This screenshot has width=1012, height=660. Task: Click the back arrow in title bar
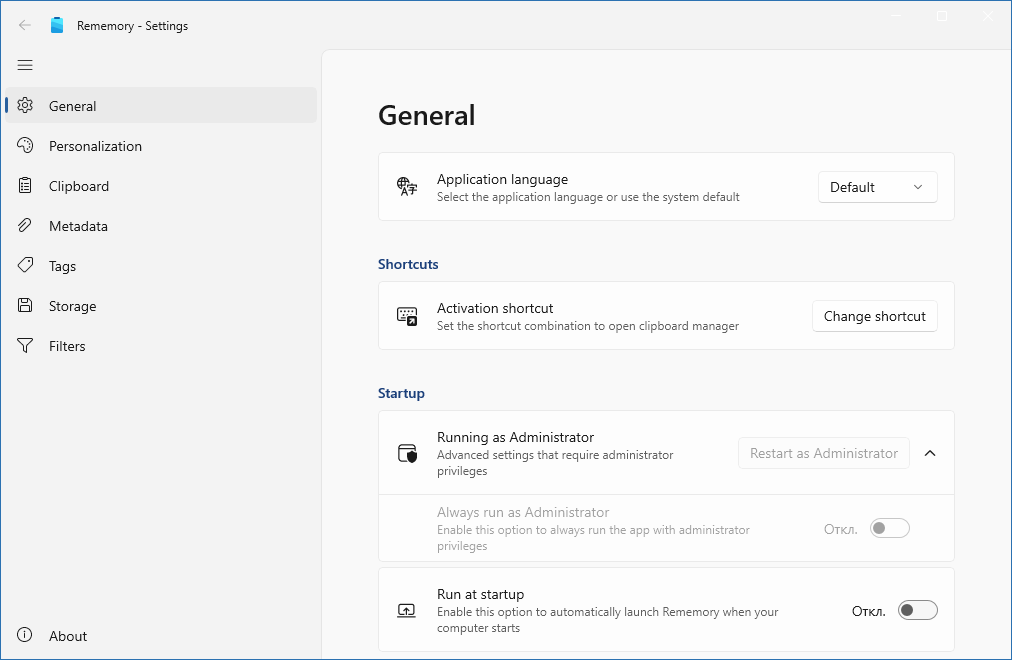point(25,26)
